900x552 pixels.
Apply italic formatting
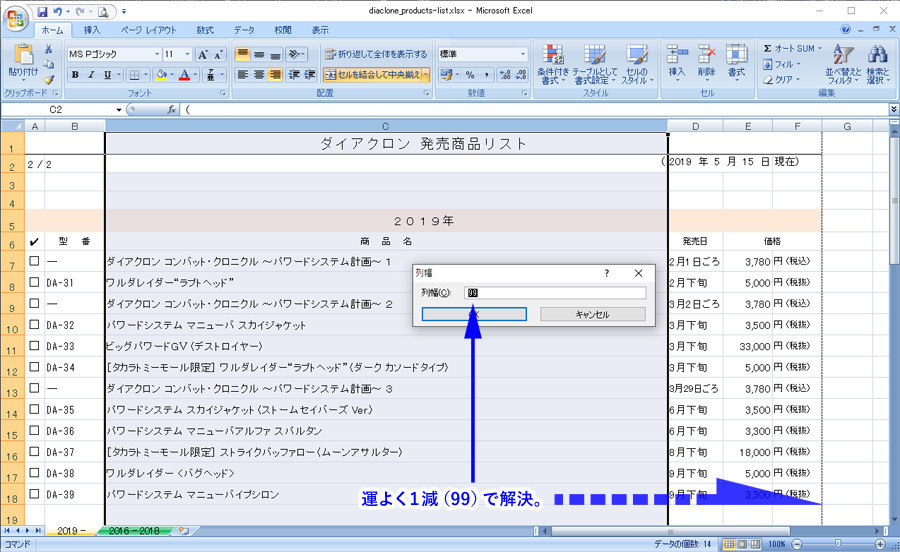pyautogui.click(x=91, y=75)
